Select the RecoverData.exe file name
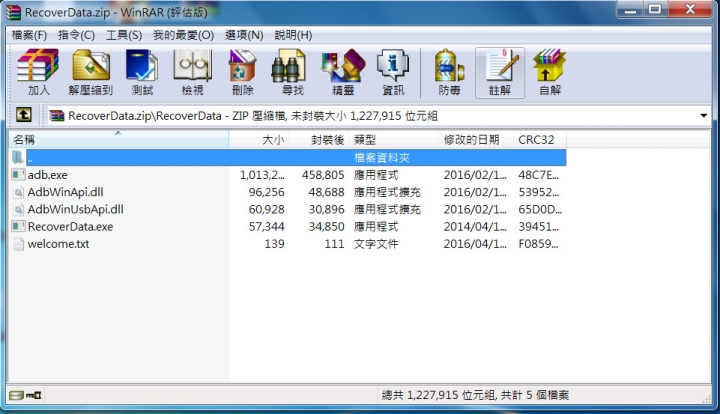 (x=70, y=227)
